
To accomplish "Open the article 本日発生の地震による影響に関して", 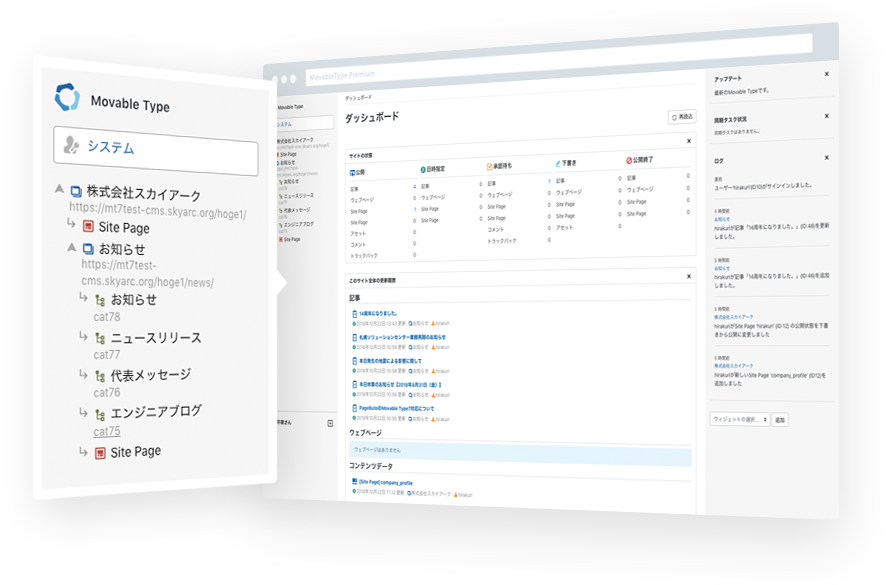I will 391,361.
